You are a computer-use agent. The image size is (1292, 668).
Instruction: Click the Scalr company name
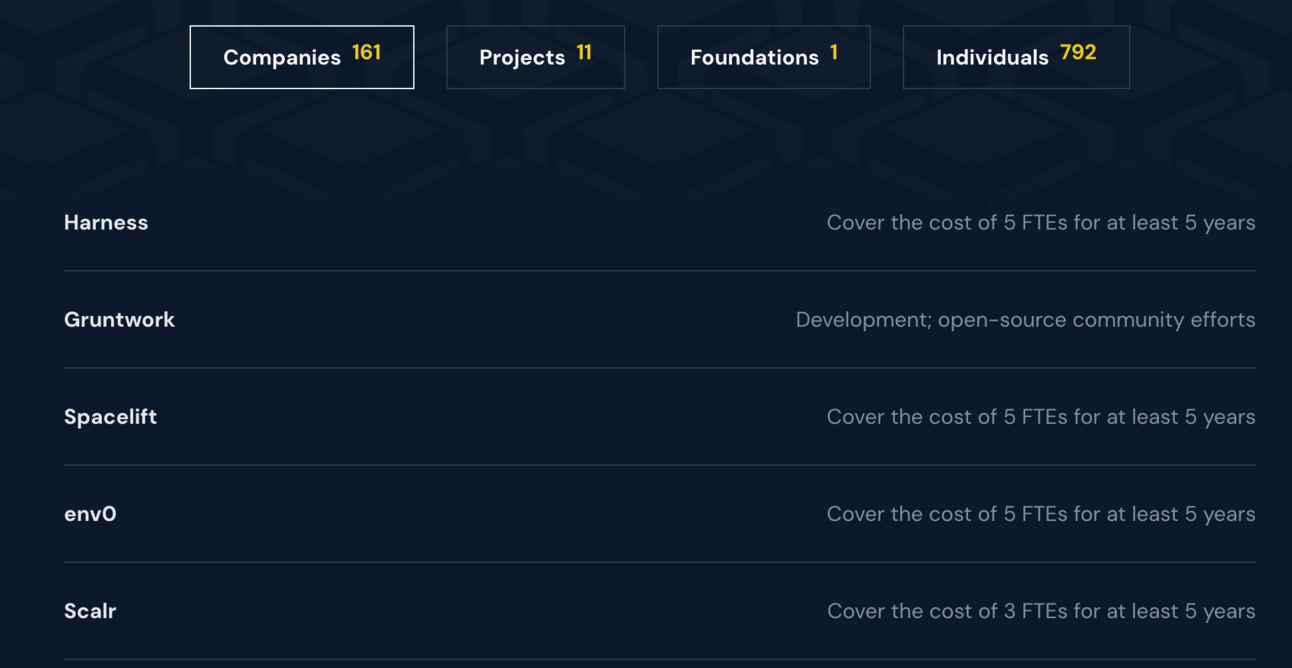[x=90, y=610]
